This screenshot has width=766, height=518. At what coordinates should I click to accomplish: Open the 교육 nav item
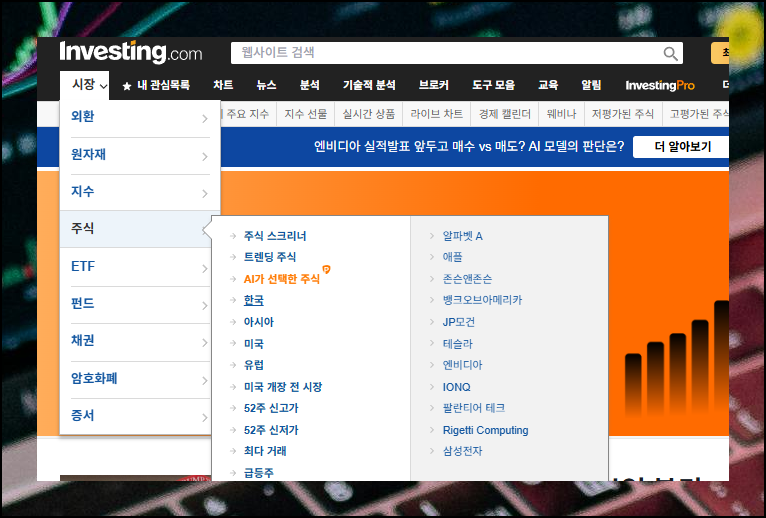(548, 85)
